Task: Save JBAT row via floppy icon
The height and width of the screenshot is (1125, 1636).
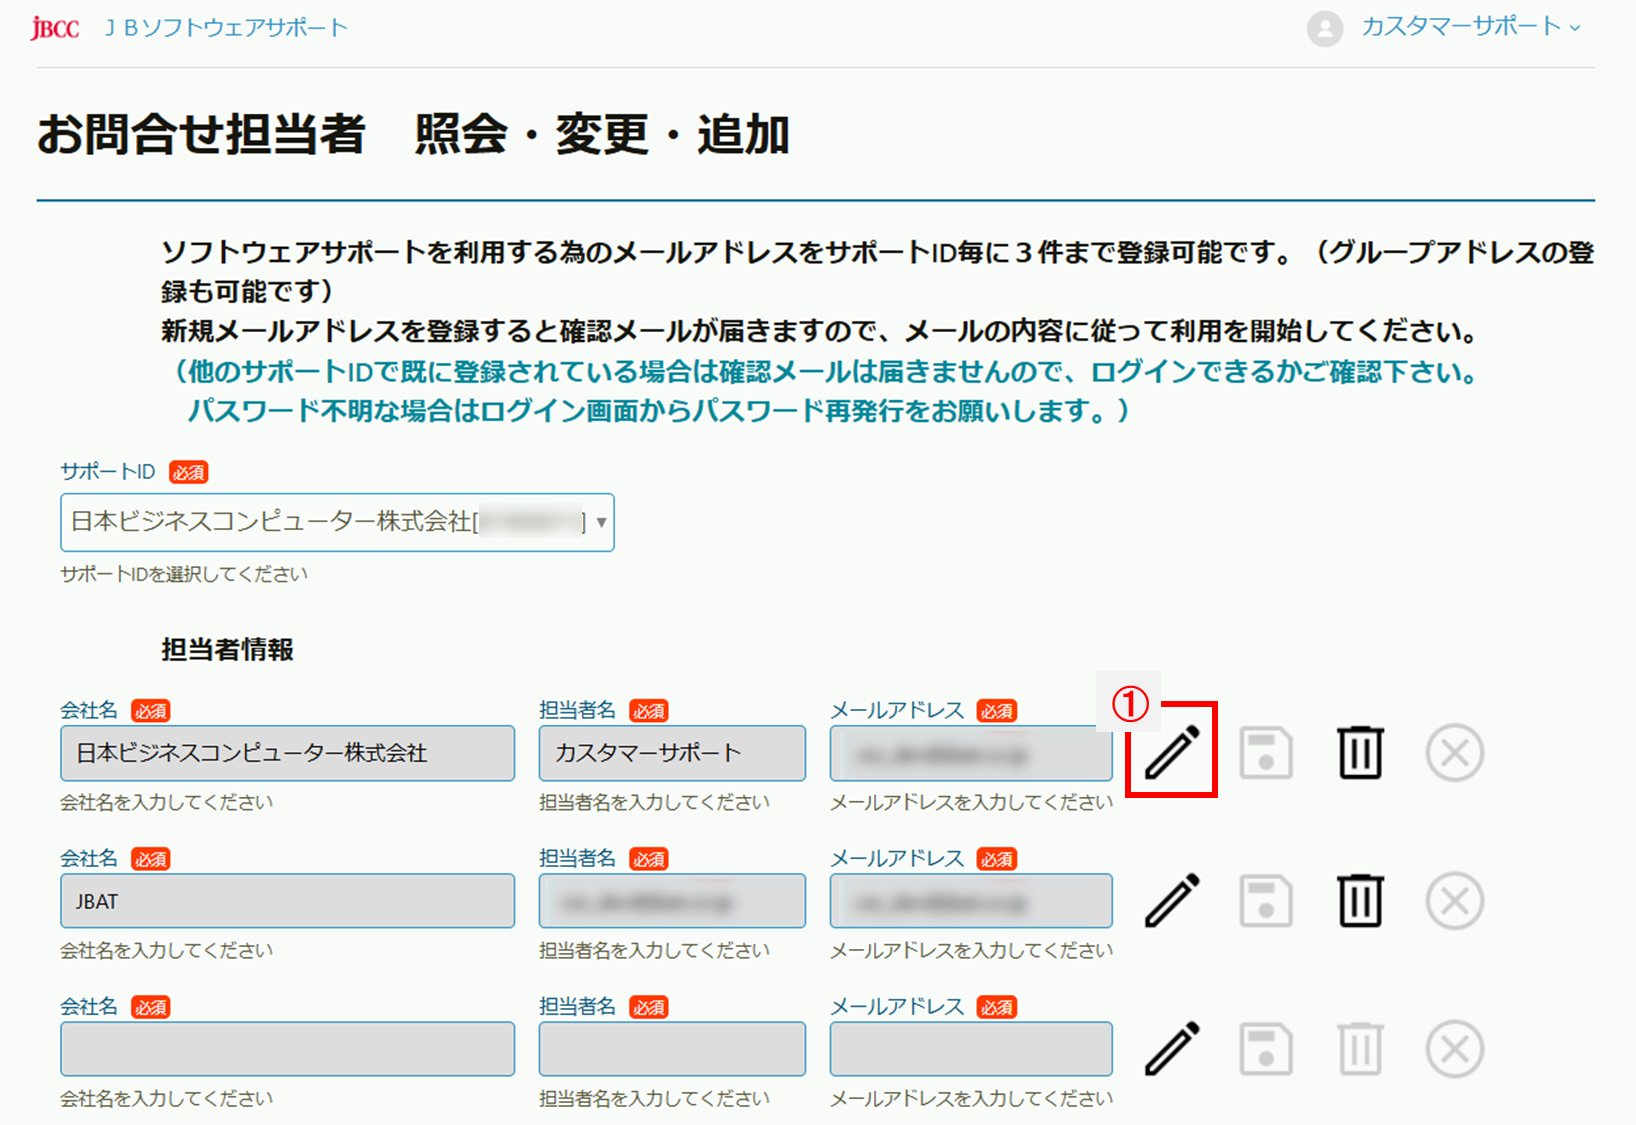Action: [x=1266, y=900]
